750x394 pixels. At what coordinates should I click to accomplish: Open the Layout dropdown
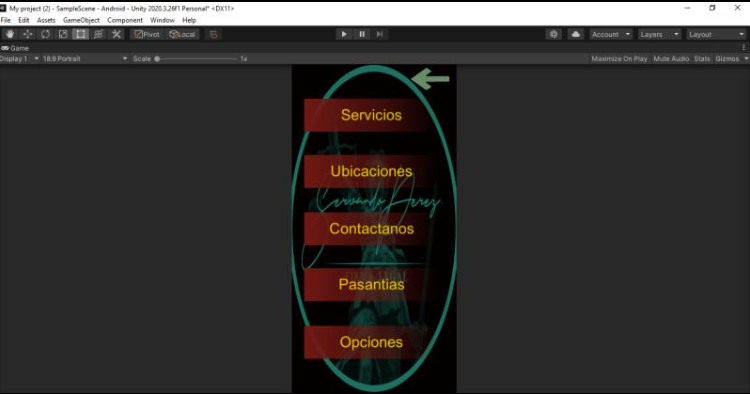716,34
